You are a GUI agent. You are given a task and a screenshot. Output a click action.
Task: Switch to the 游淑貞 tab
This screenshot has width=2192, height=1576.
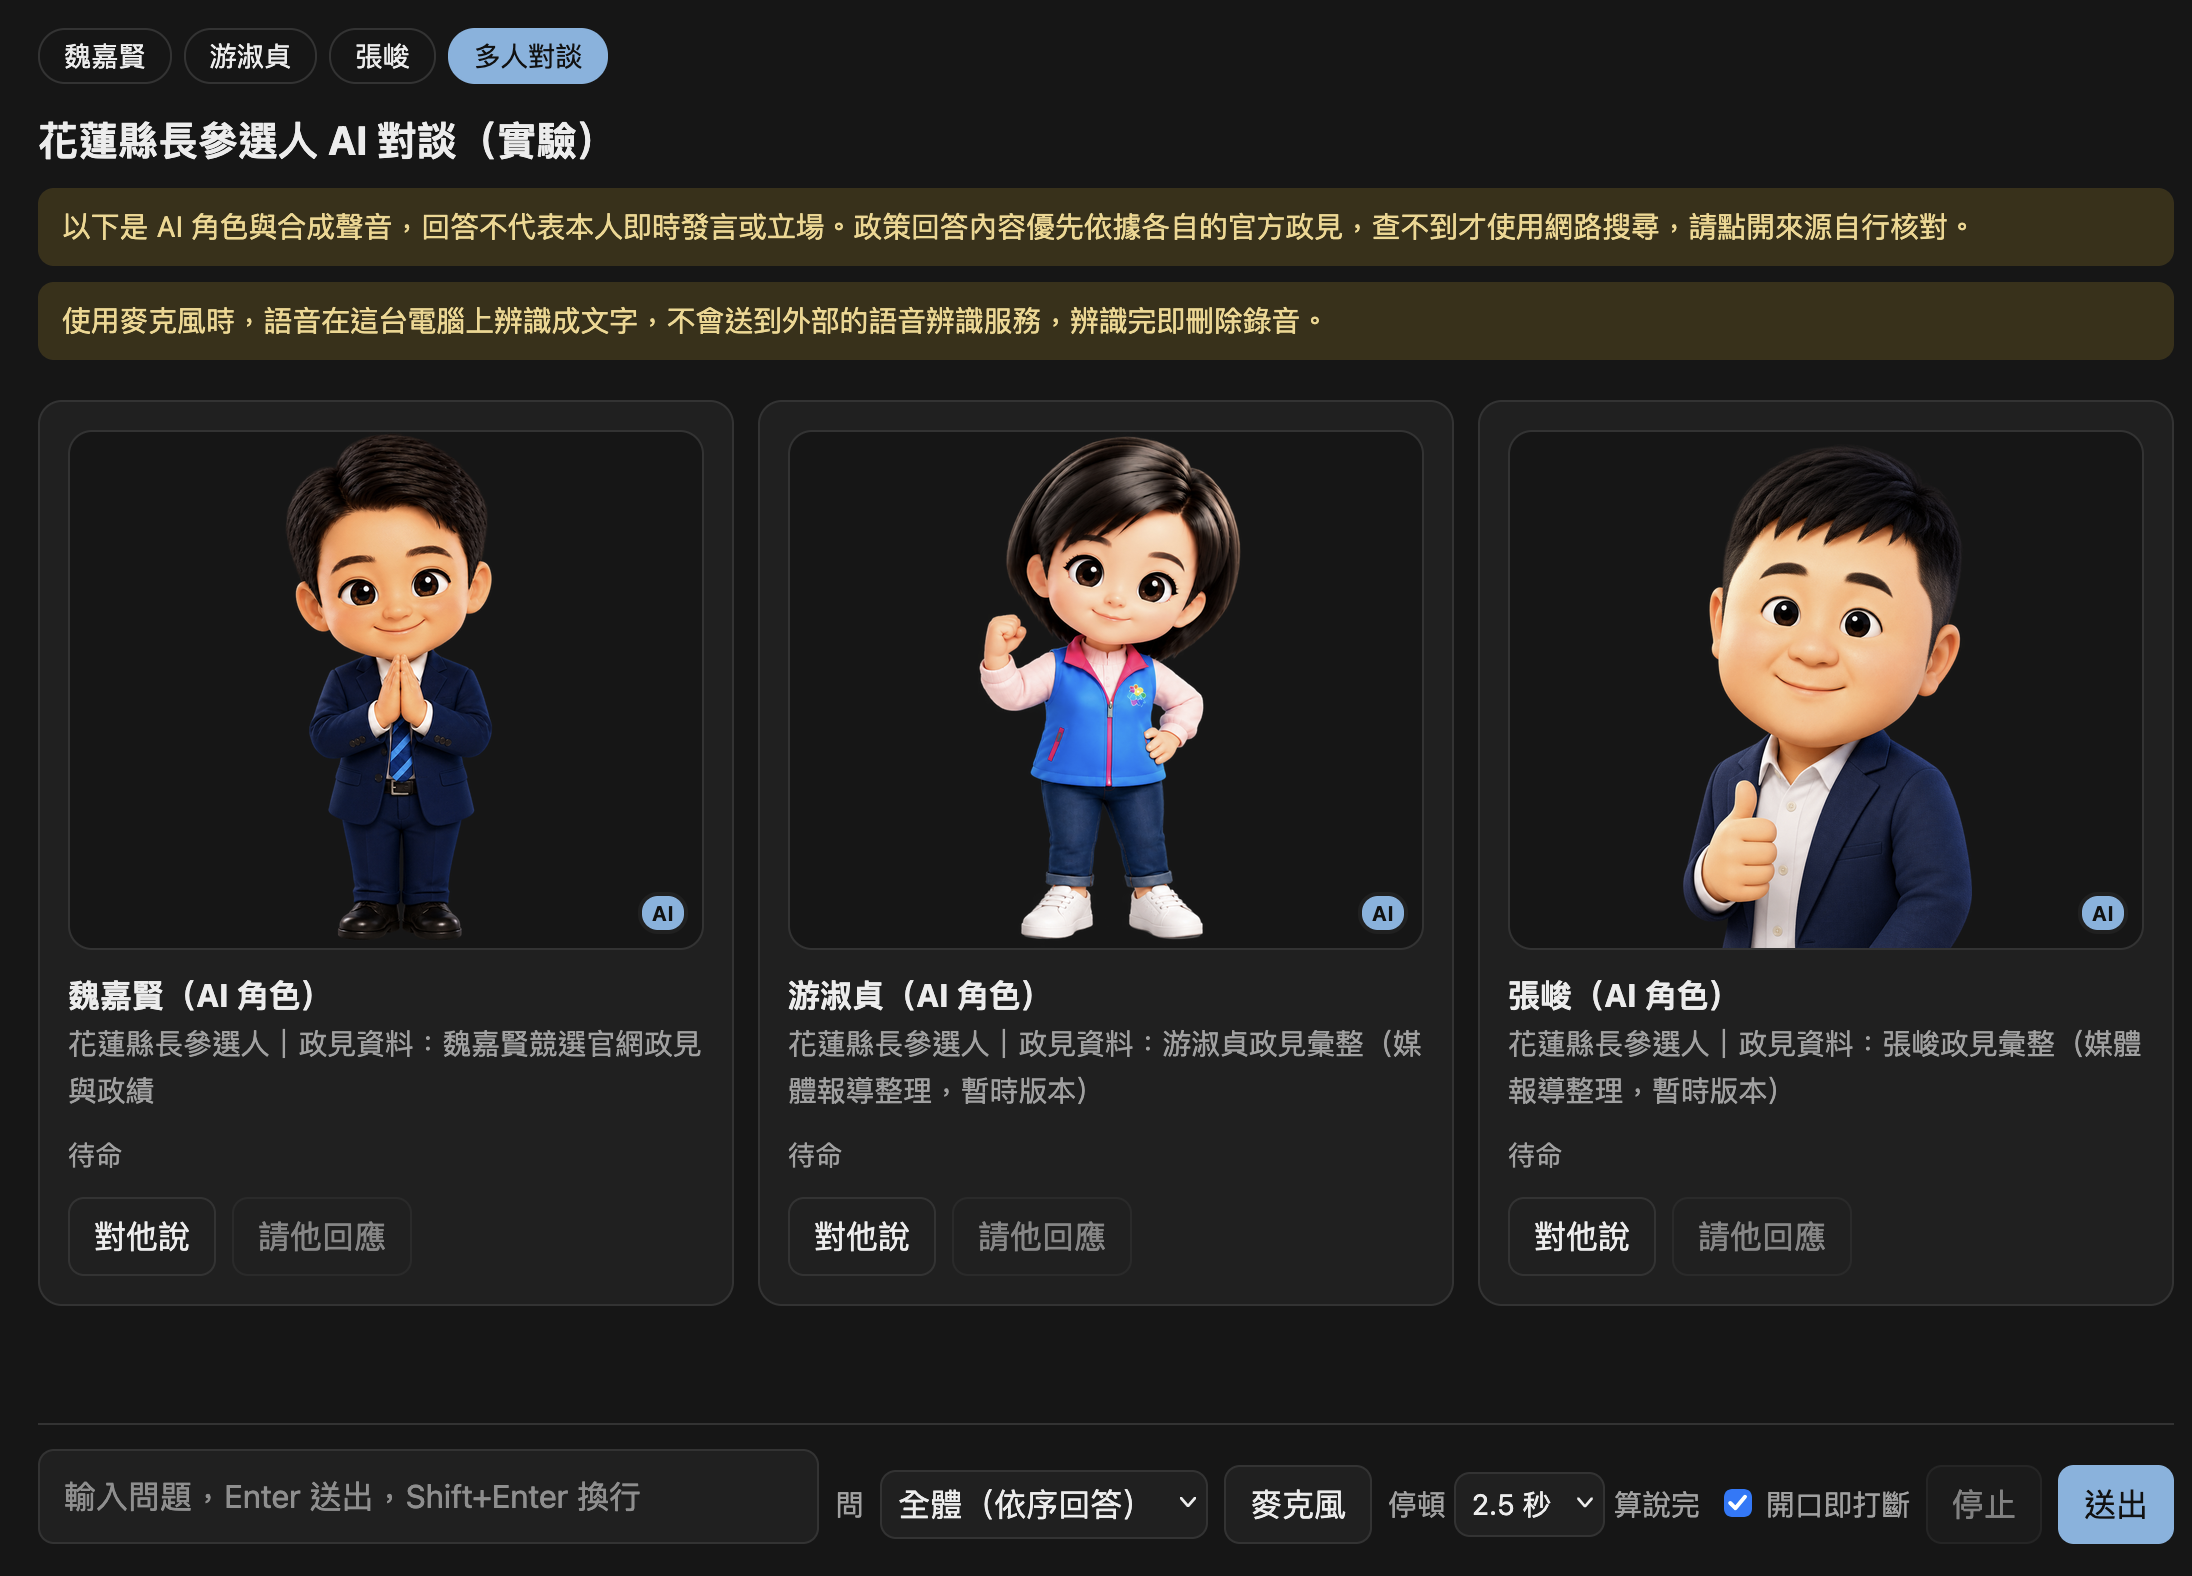click(x=250, y=56)
